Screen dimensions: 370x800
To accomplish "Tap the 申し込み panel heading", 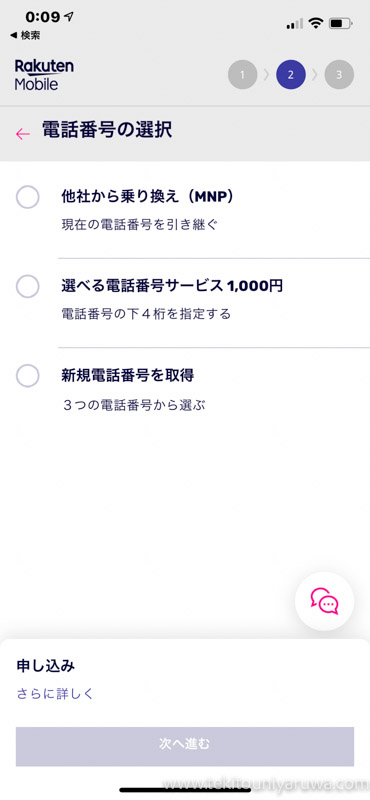I will pyautogui.click(x=46, y=666).
